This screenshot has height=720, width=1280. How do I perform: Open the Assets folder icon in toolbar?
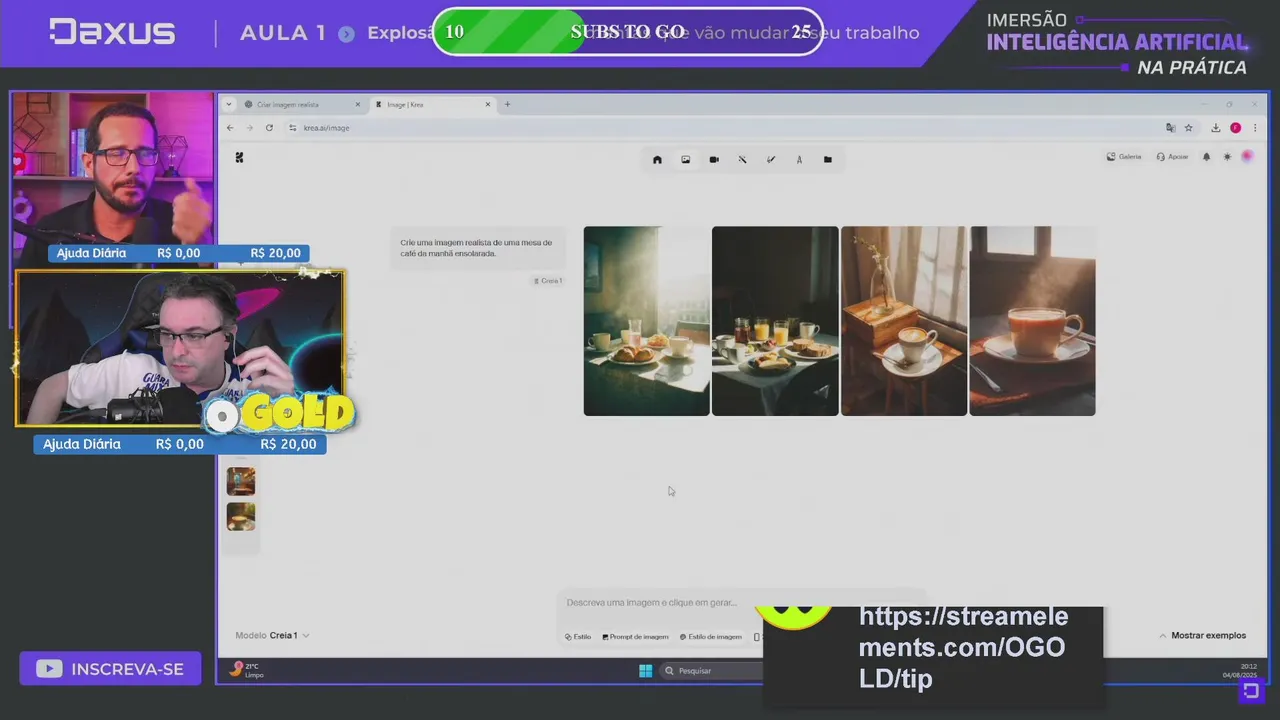coord(827,160)
